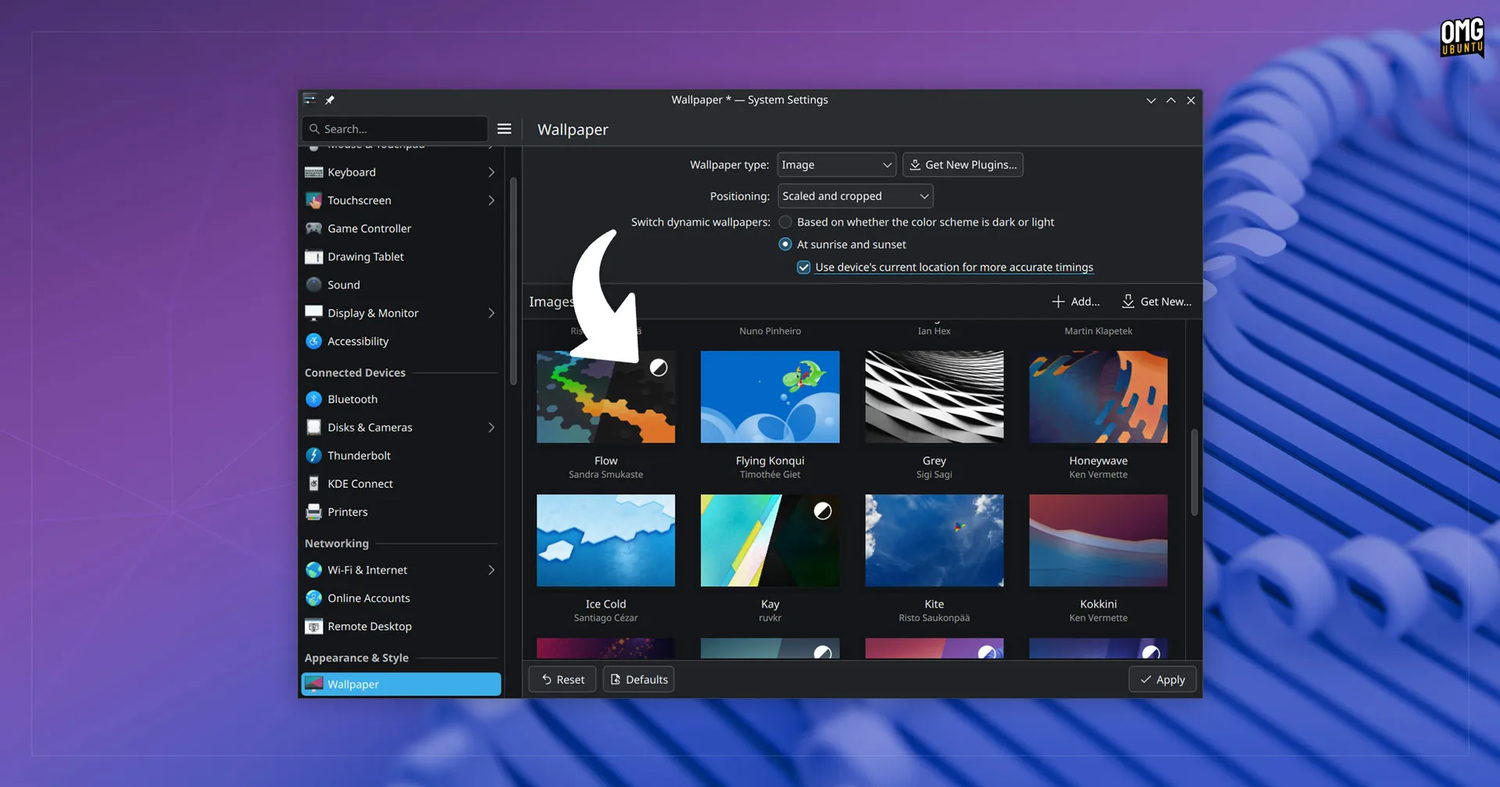Image resolution: width=1500 pixels, height=787 pixels.
Task: Open the Wallpaper type dropdown
Action: coord(836,165)
